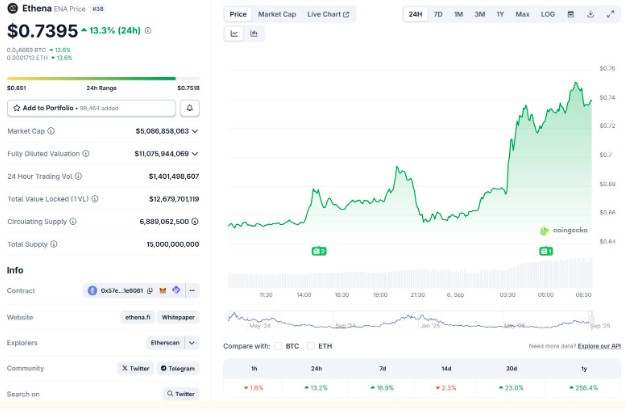Select the Price tab

coord(238,14)
